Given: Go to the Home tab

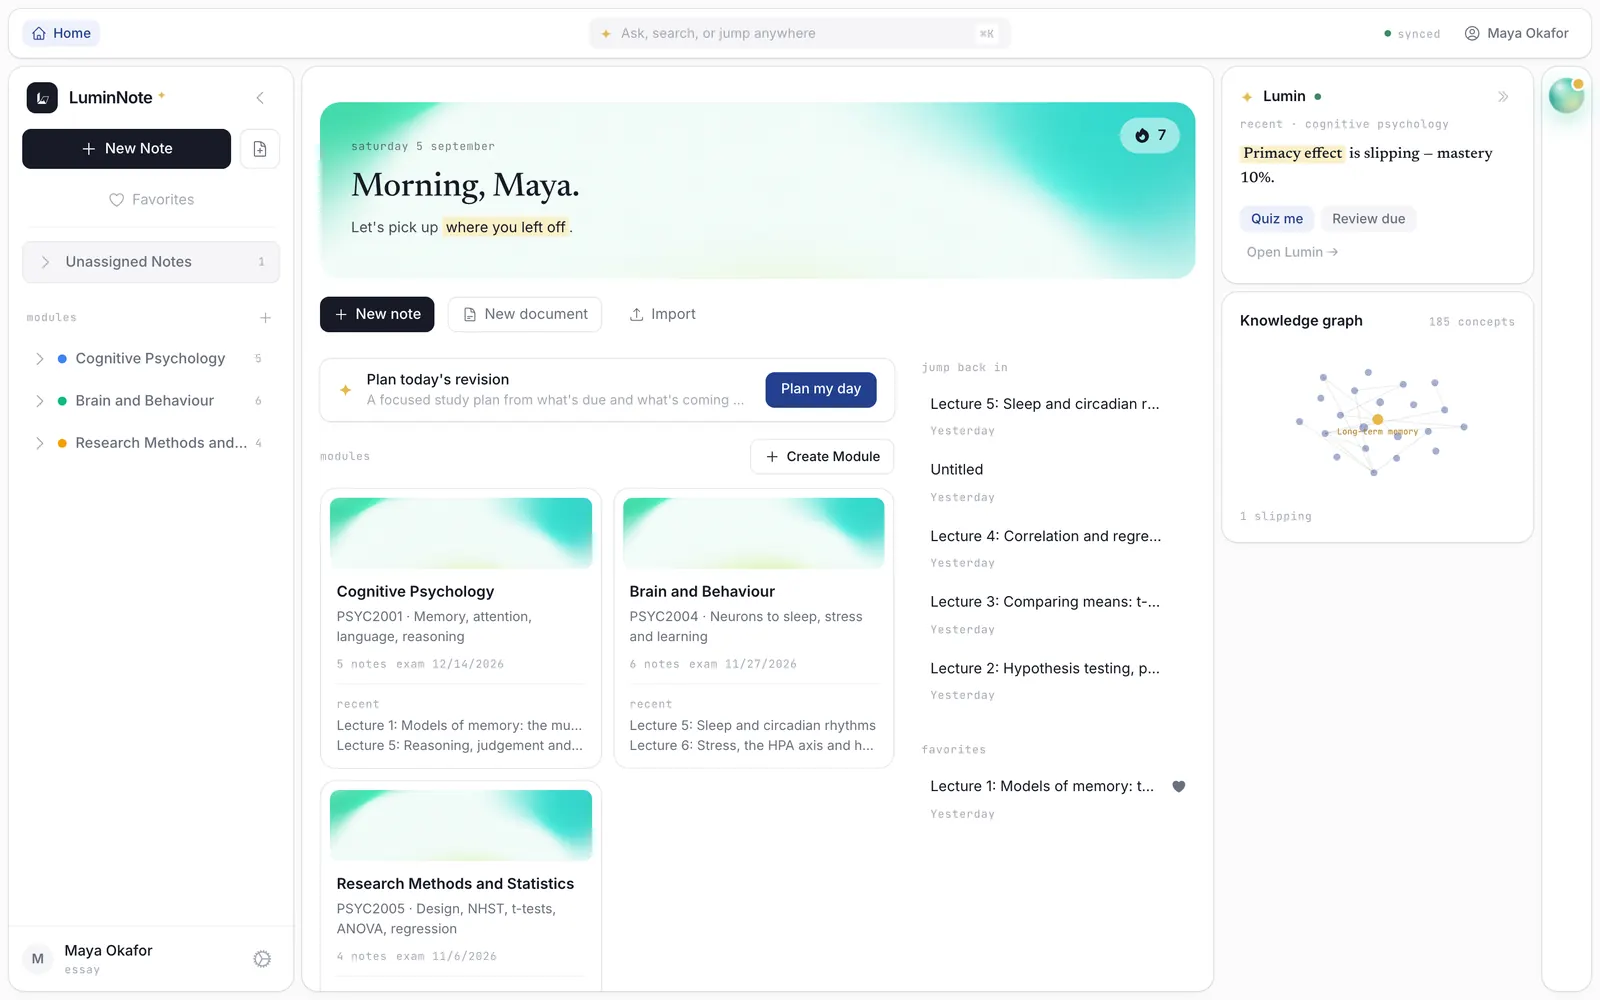Looking at the screenshot, I should [61, 33].
